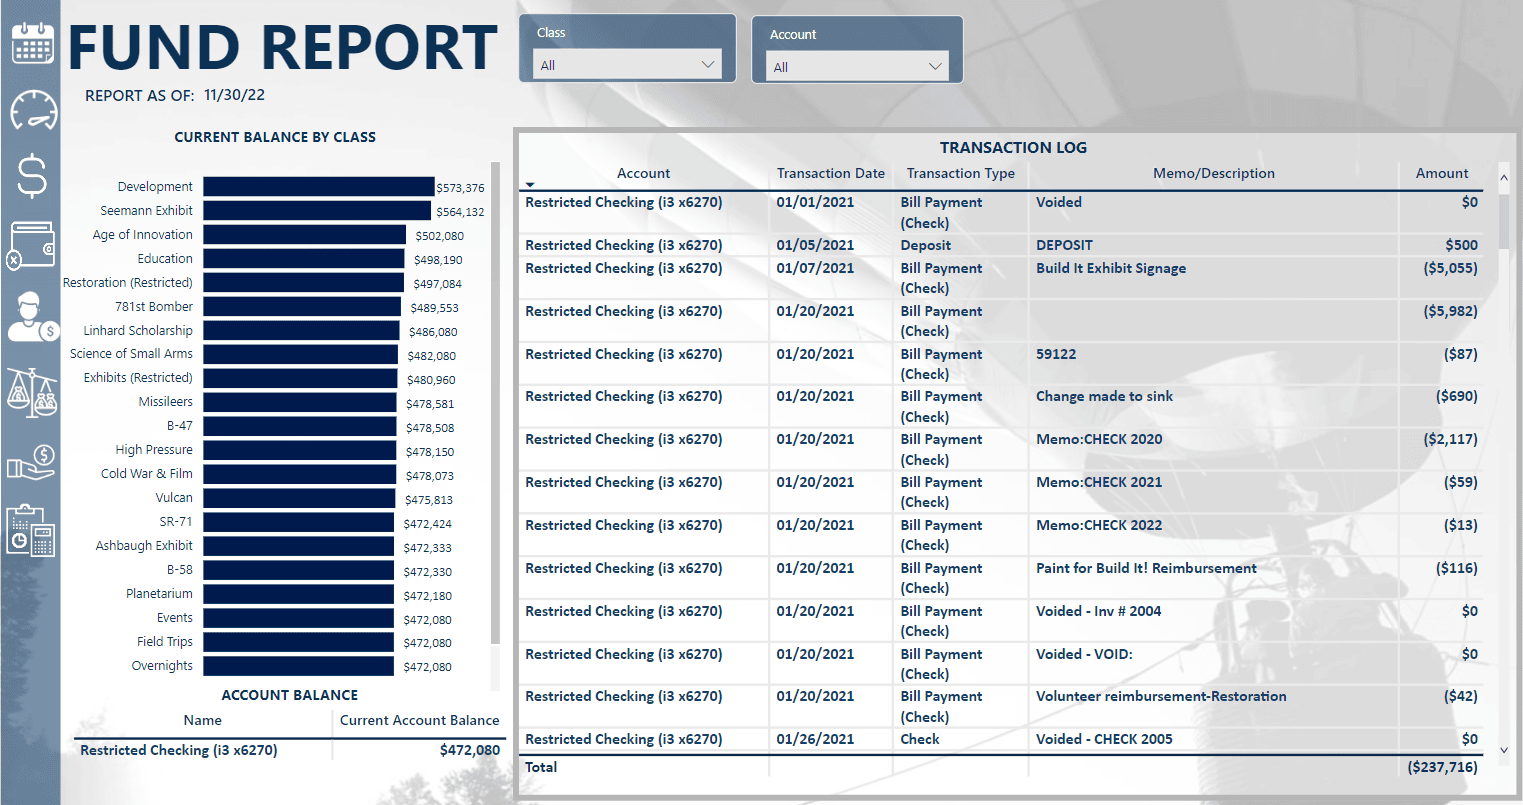Select the SR-71 bar

(x=299, y=522)
